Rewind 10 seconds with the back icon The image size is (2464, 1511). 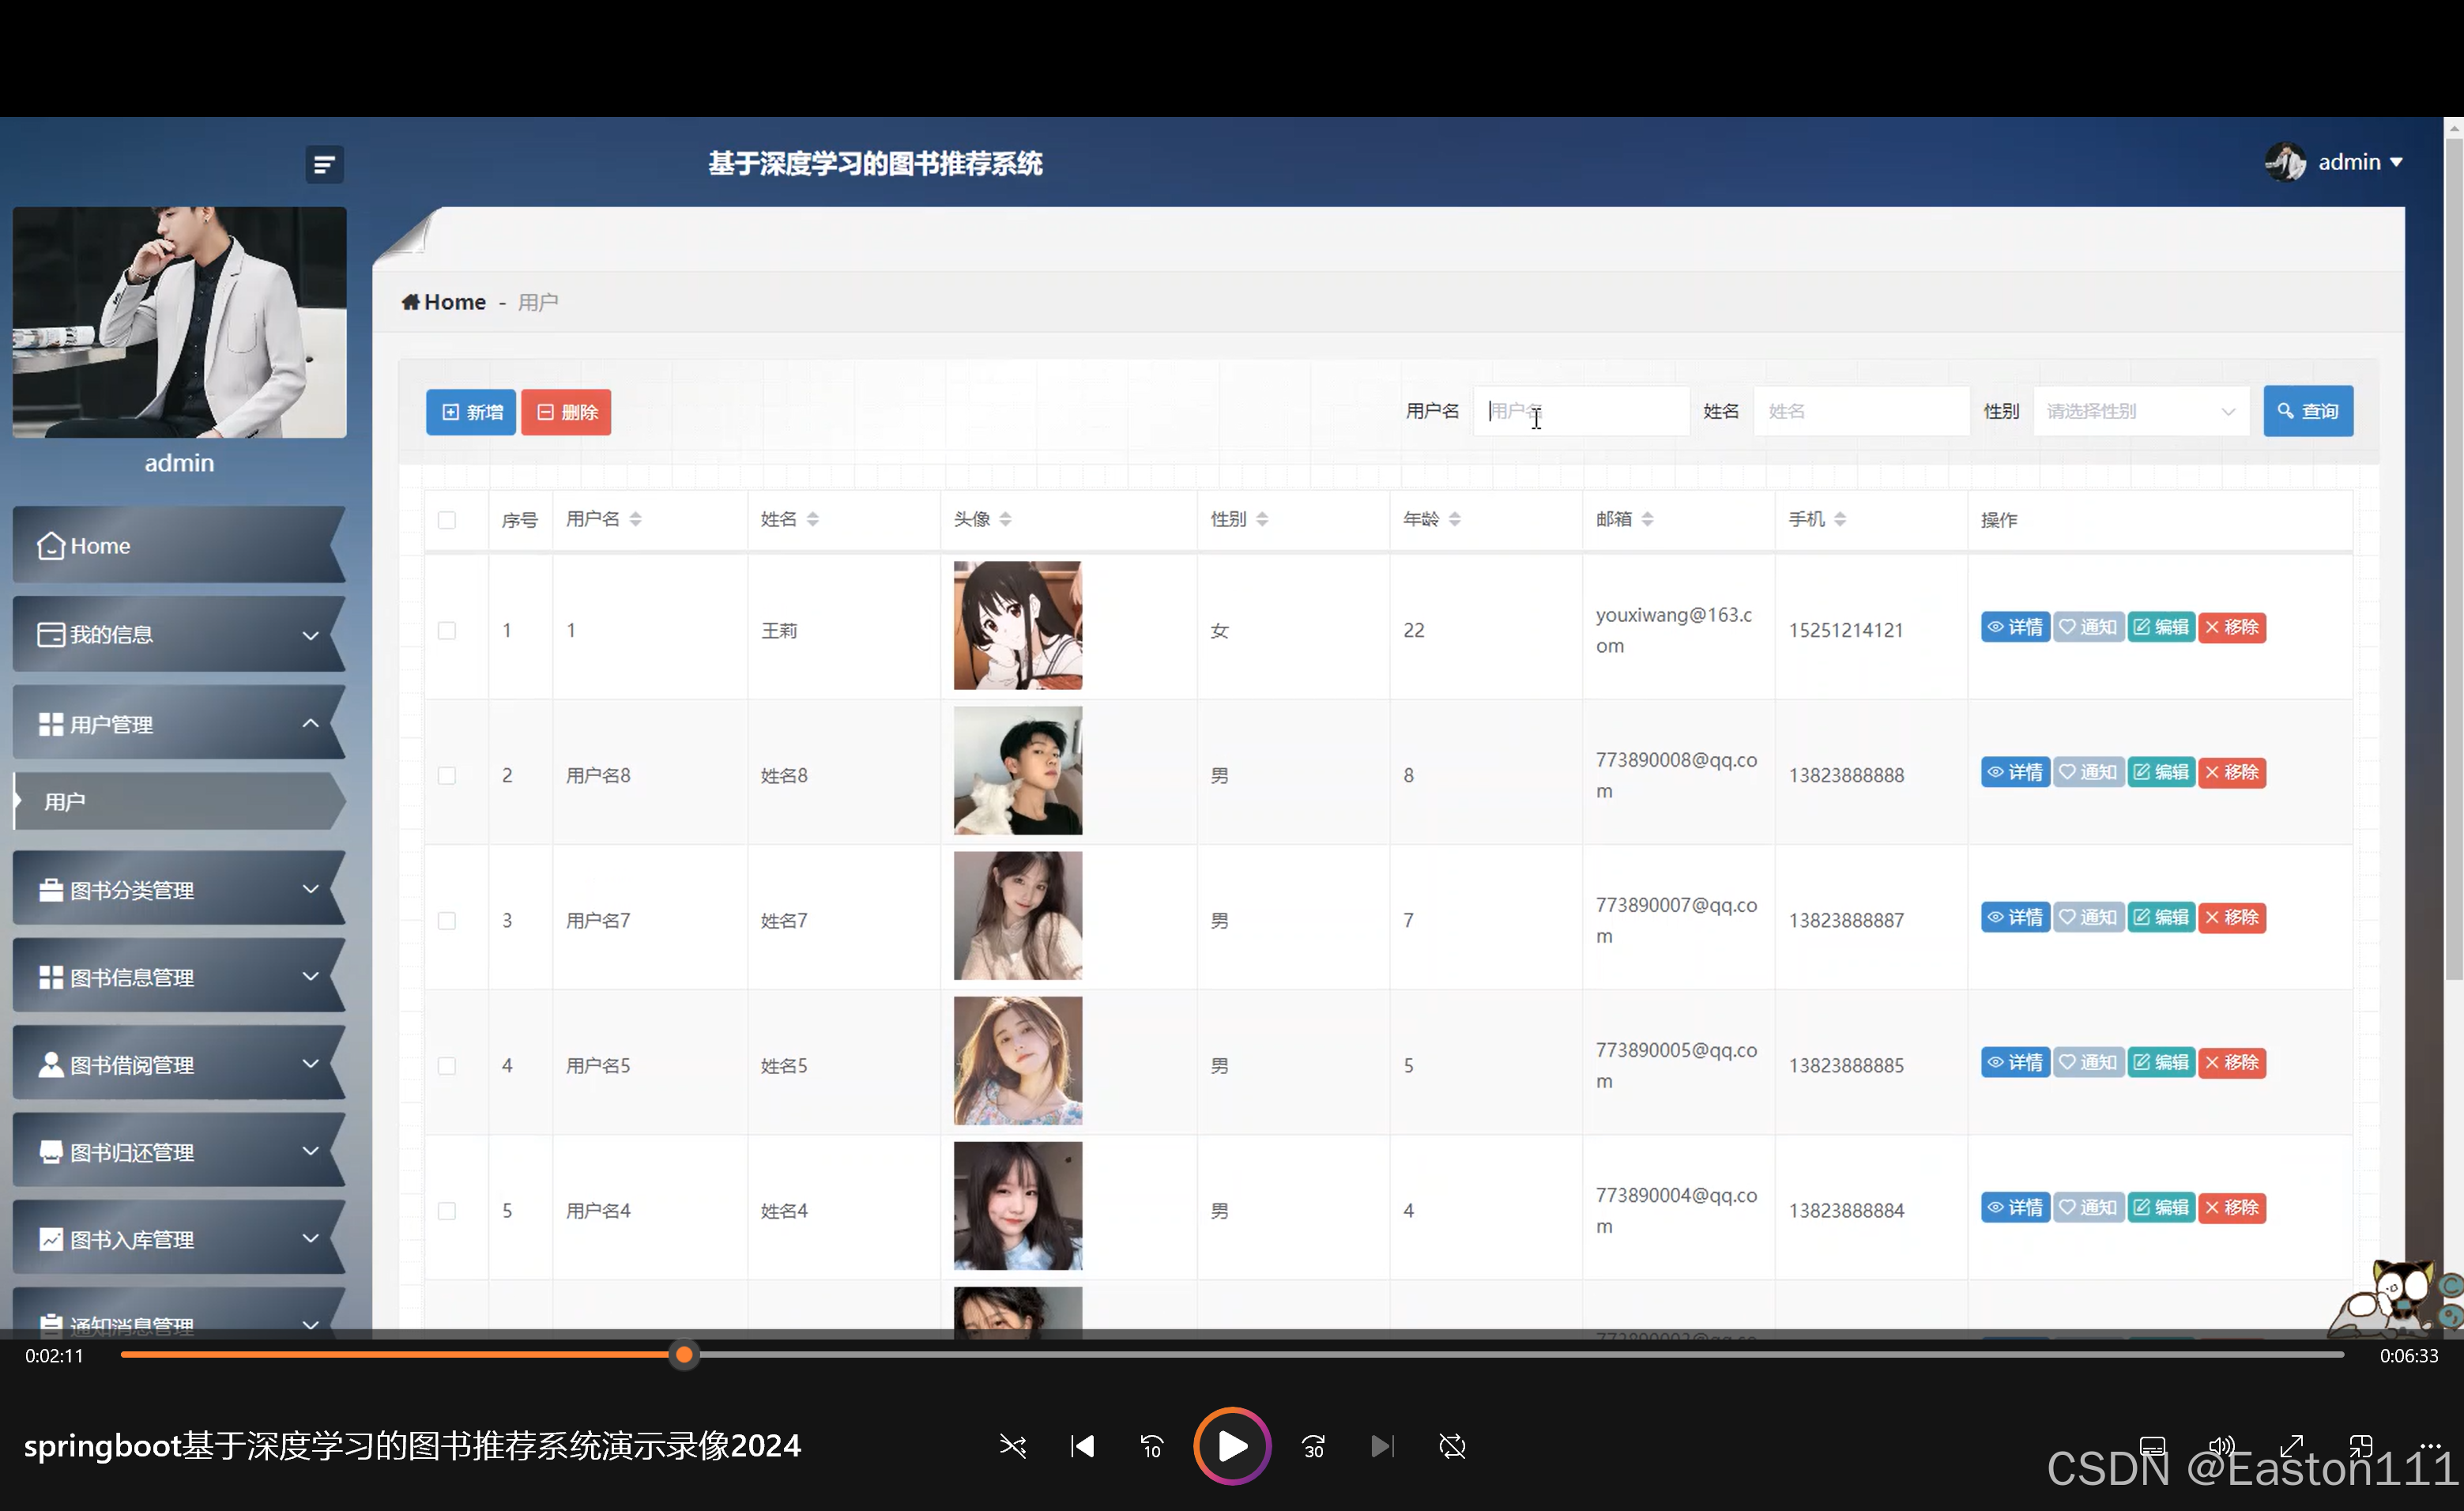click(x=1152, y=1446)
